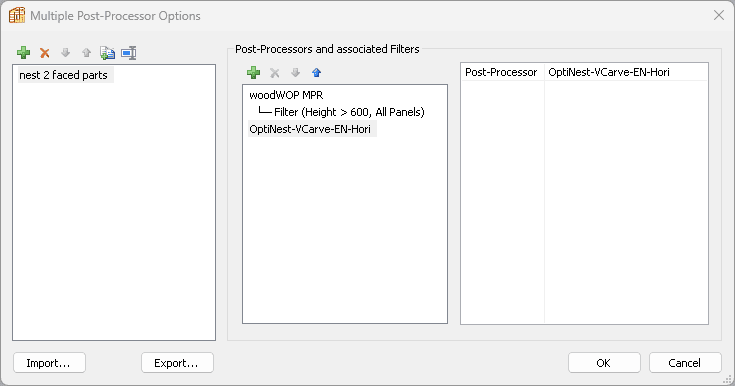Viewport: 735px width, 386px height.
Task: Select the Filter (Height > 600, All Panels) item
Action: (349, 112)
